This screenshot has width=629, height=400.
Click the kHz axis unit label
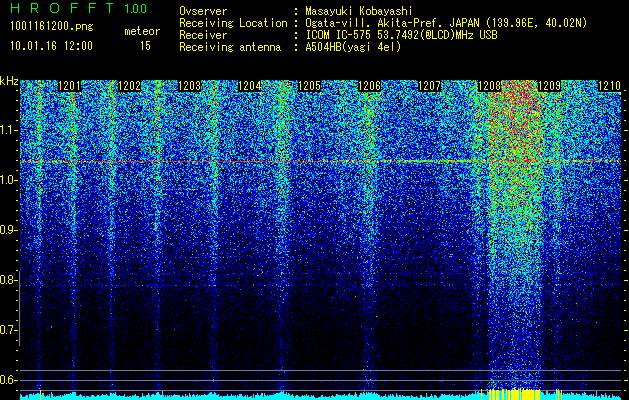coord(9,81)
